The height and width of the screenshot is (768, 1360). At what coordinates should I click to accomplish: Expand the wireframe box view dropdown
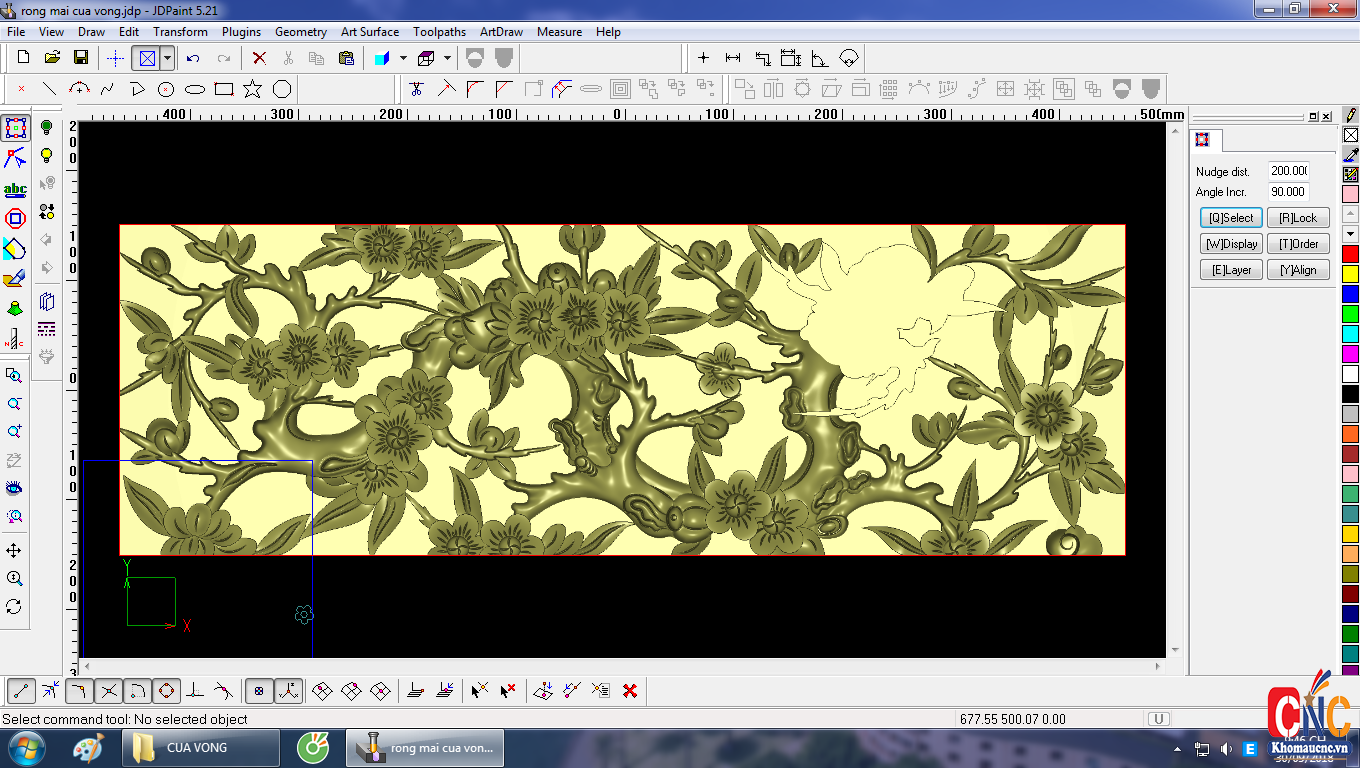447,58
